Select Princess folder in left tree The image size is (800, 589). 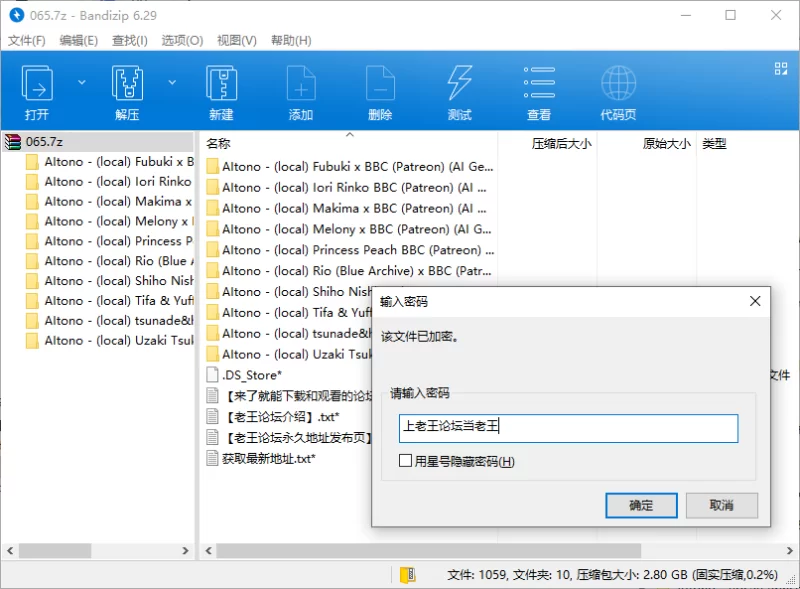(x=110, y=241)
